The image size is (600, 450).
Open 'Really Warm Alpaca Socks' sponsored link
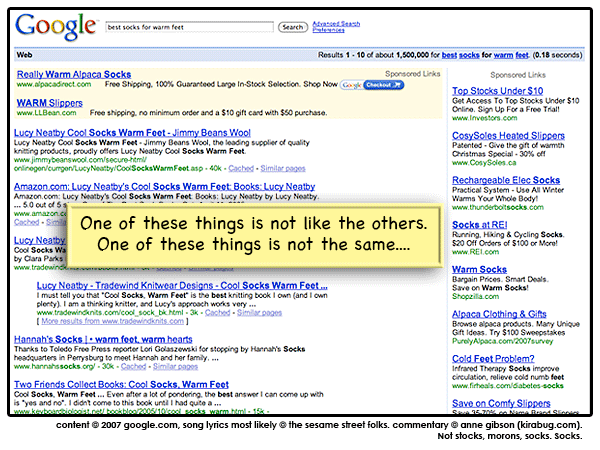74,74
